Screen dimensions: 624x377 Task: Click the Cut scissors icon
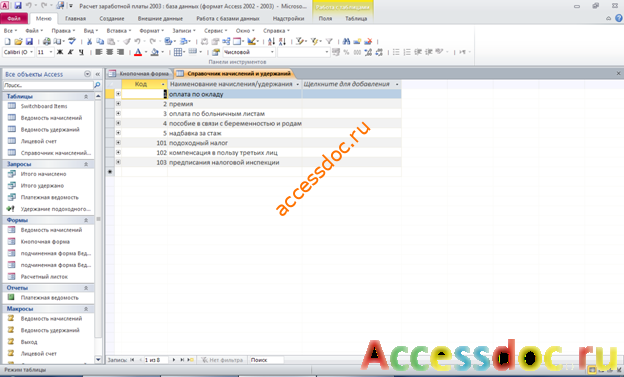[x=89, y=41]
